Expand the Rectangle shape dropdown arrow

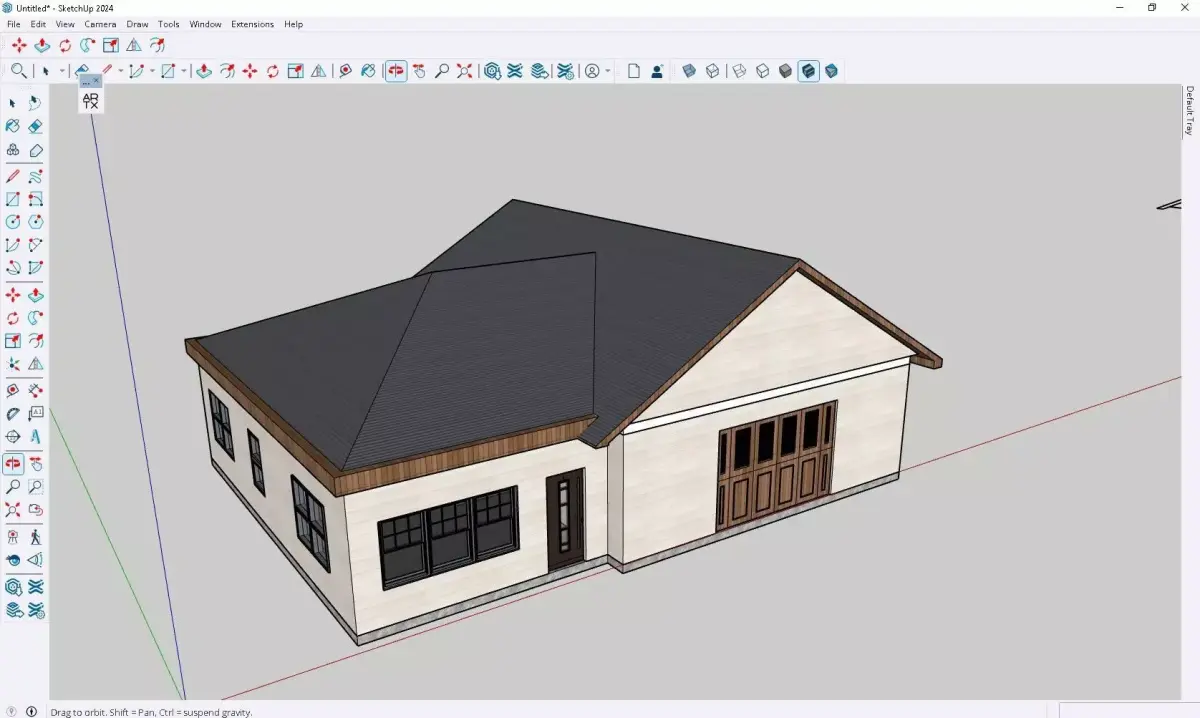click(x=184, y=71)
